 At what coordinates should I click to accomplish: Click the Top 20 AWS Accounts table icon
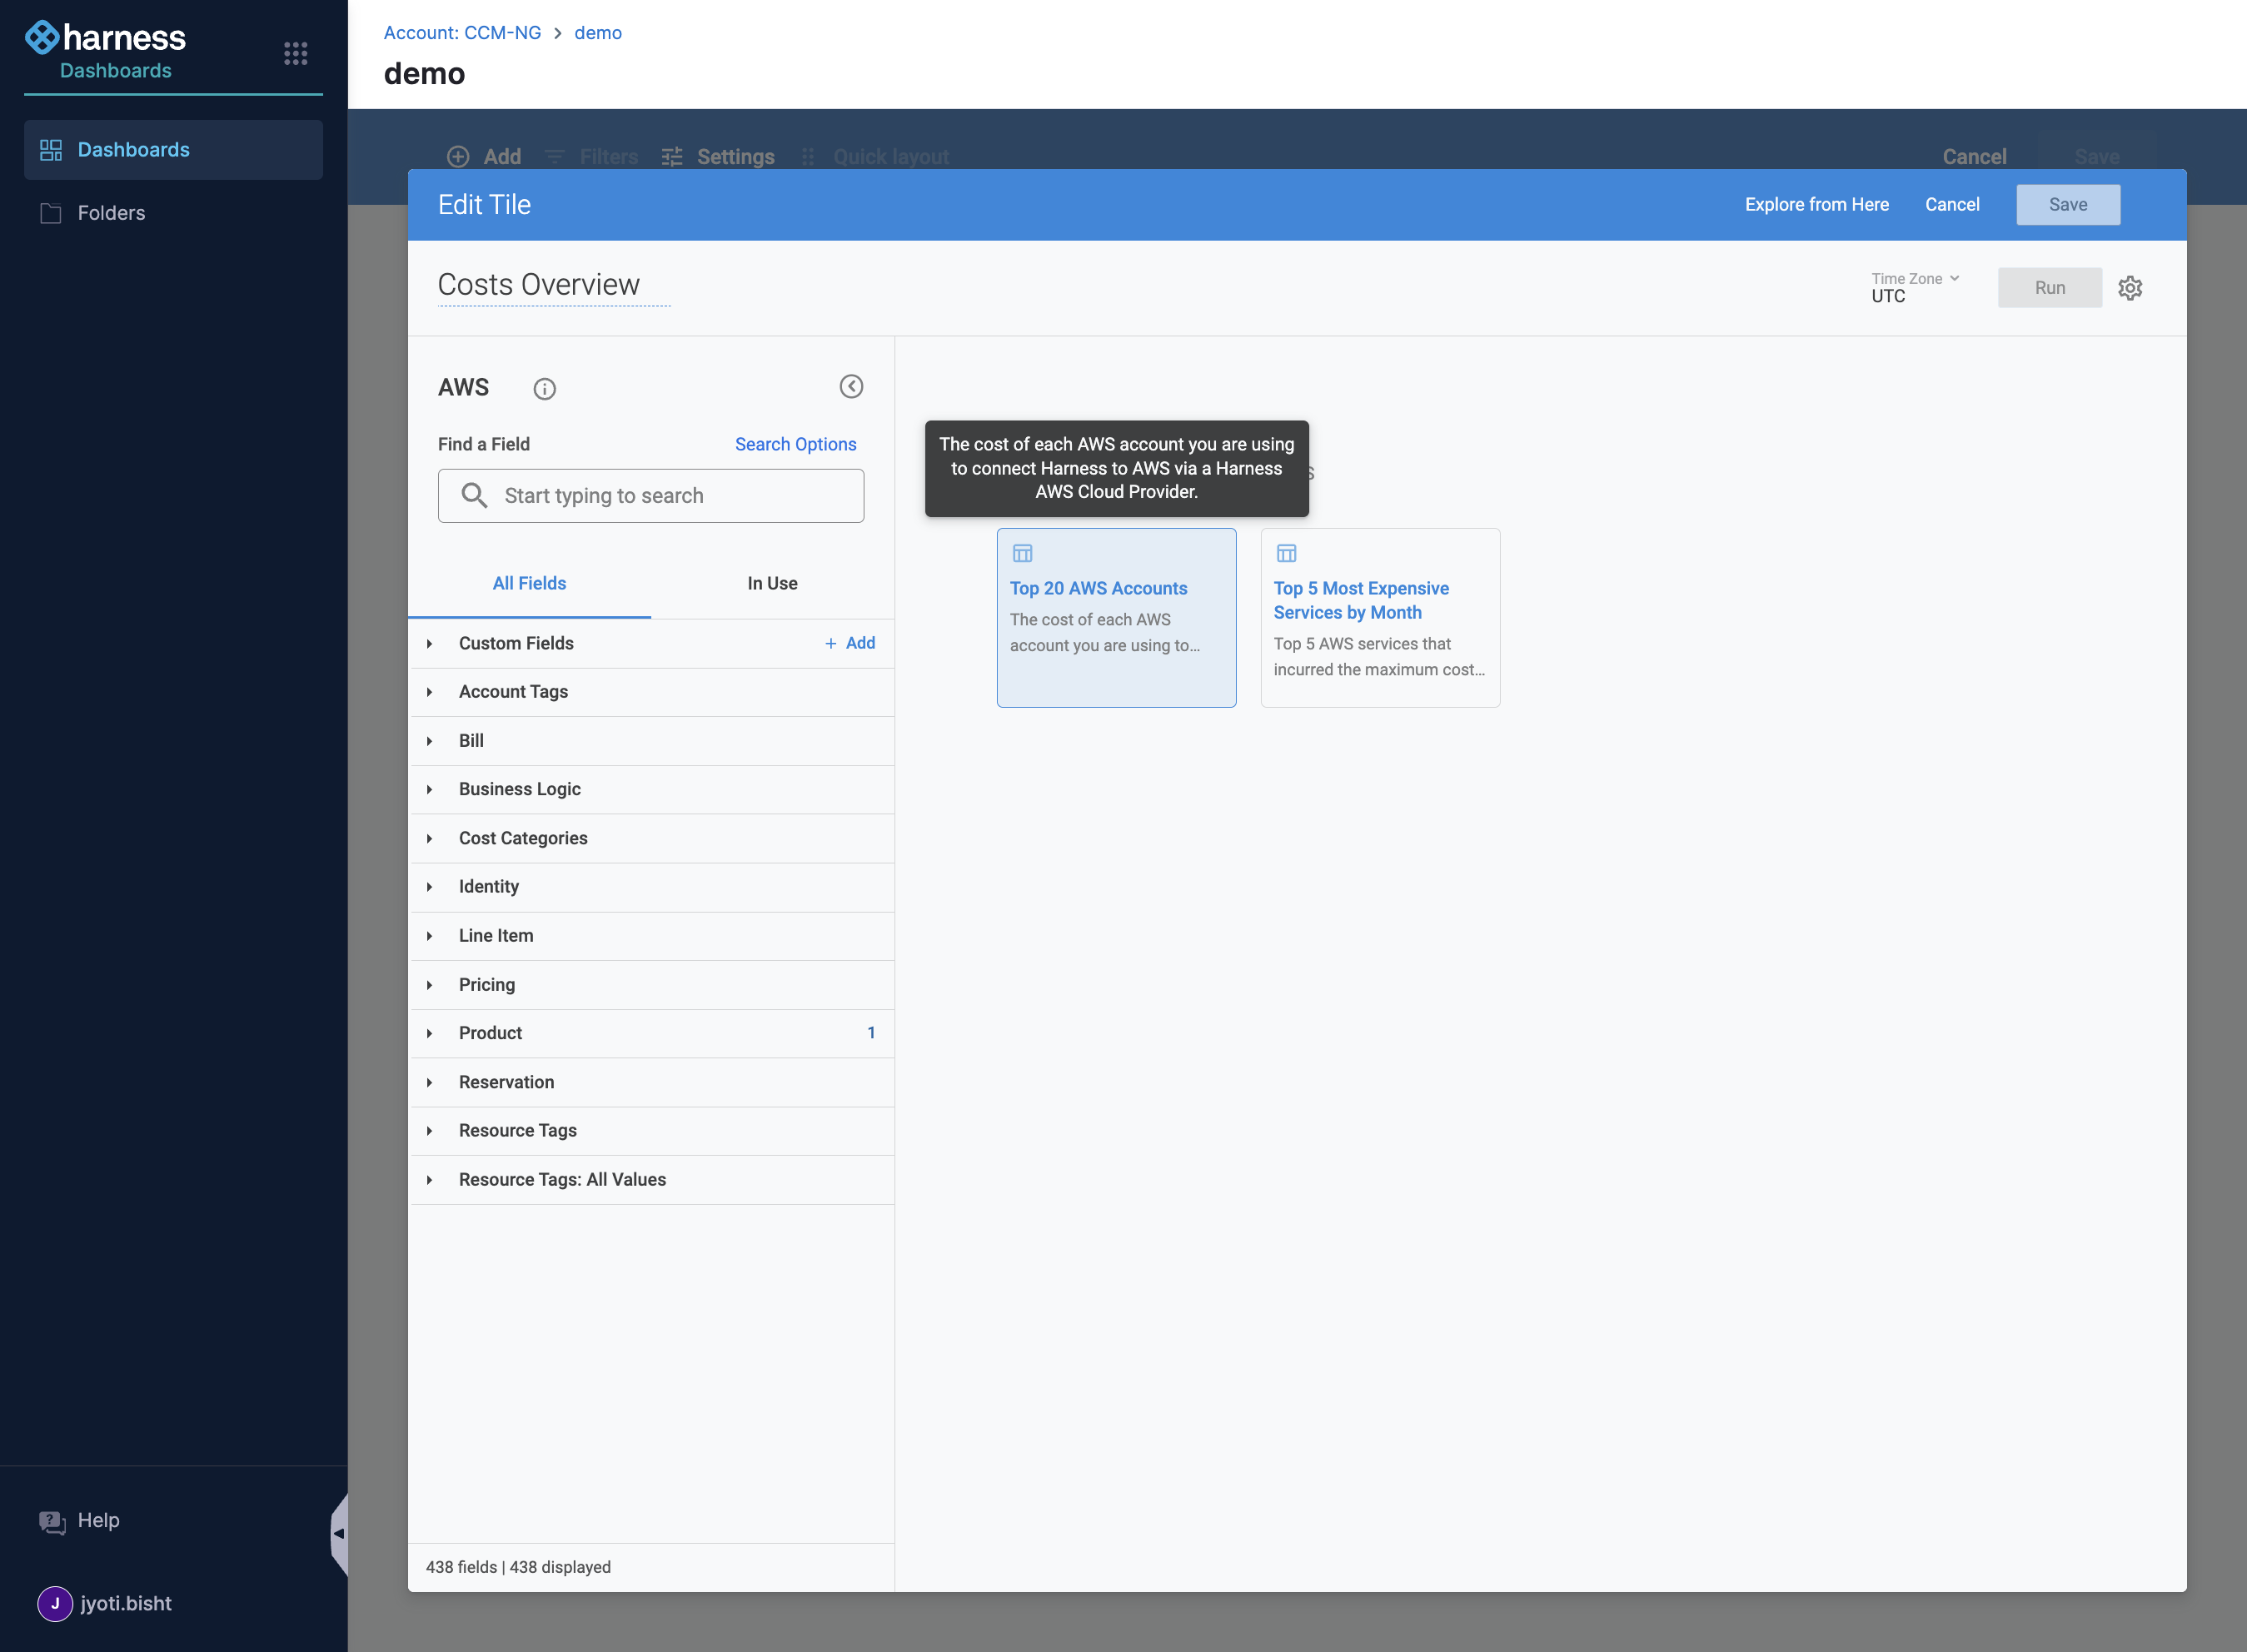click(1022, 553)
